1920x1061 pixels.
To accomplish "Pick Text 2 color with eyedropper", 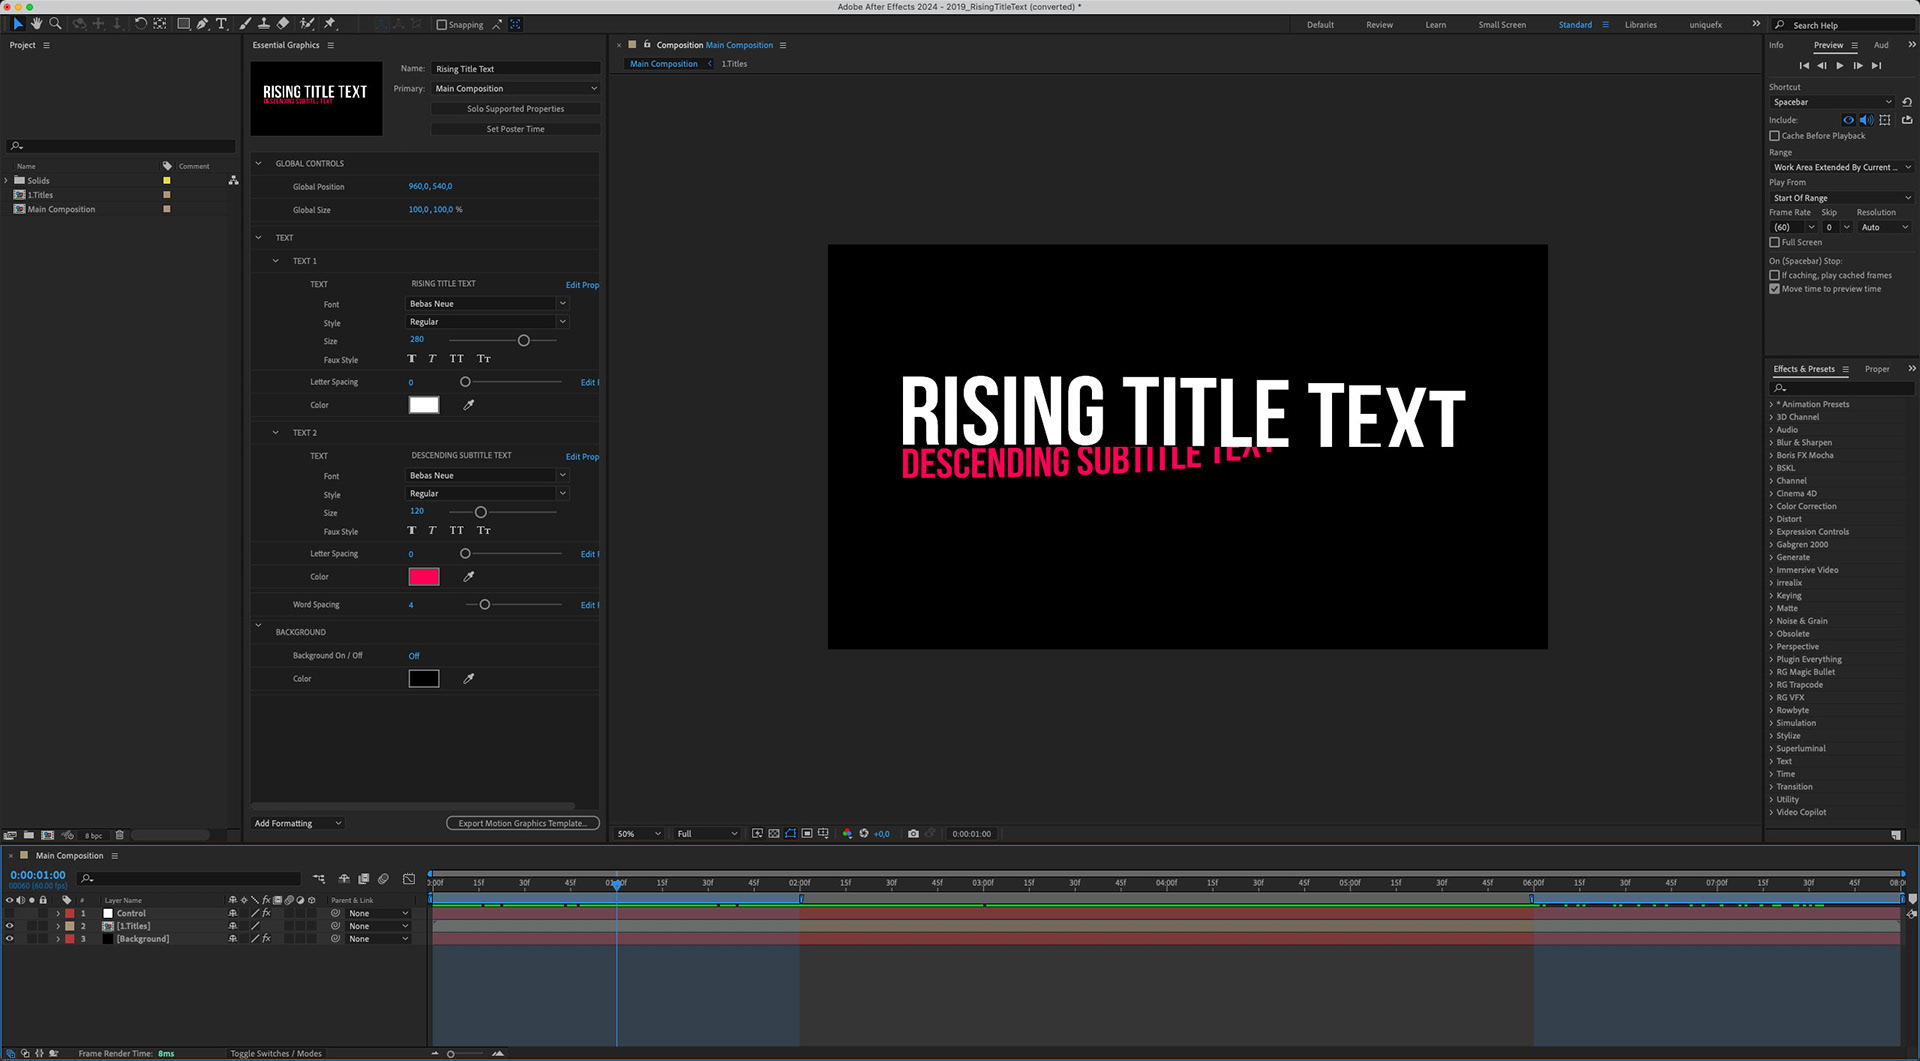I will [x=468, y=577].
